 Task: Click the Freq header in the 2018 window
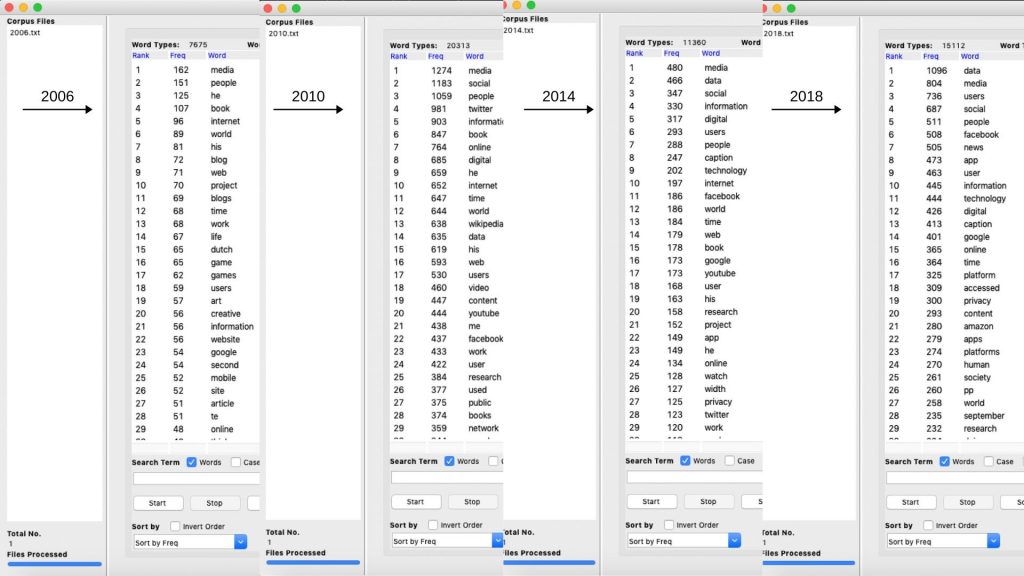coord(931,57)
